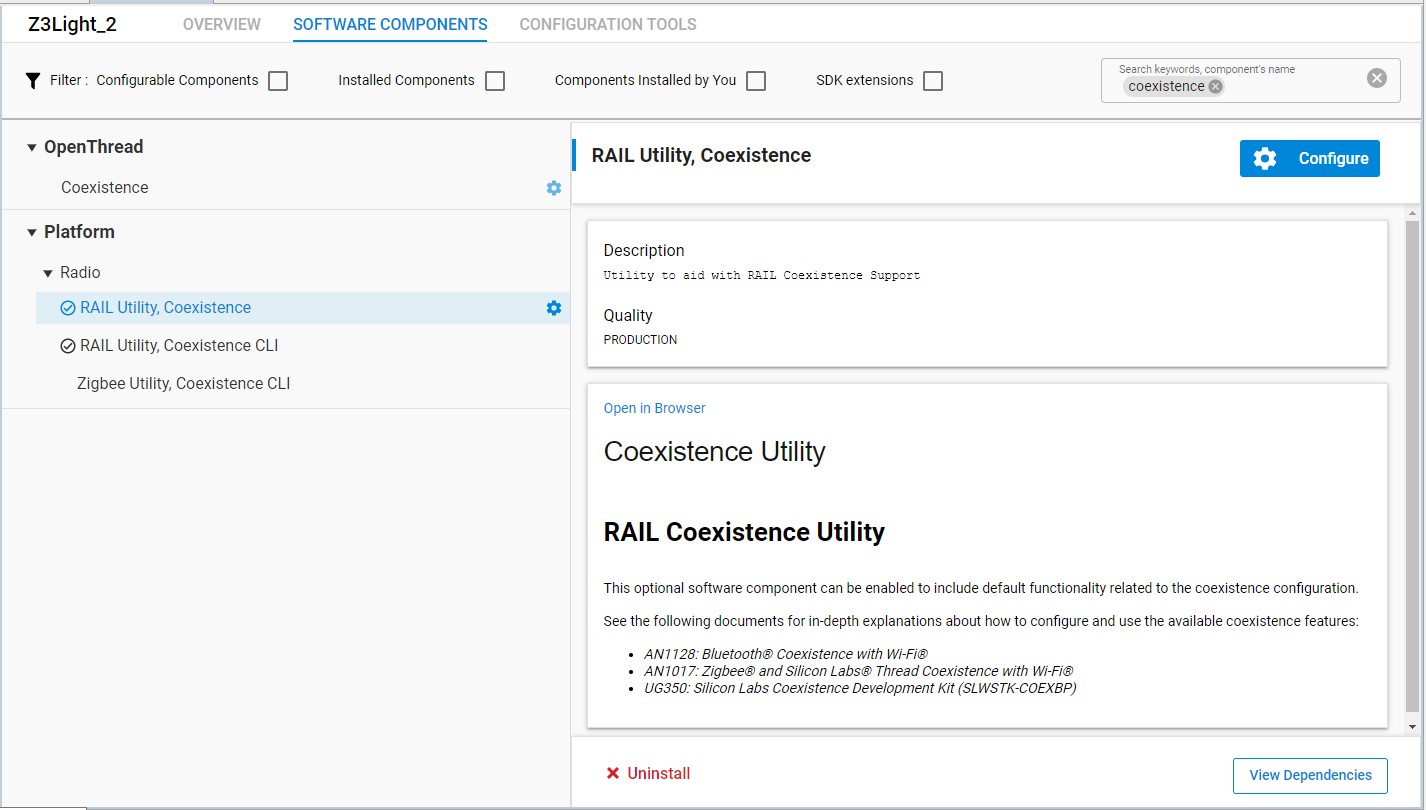This screenshot has width=1426, height=810.
Task: Click the RAIL Coexistence Utility heading
Action: click(744, 532)
